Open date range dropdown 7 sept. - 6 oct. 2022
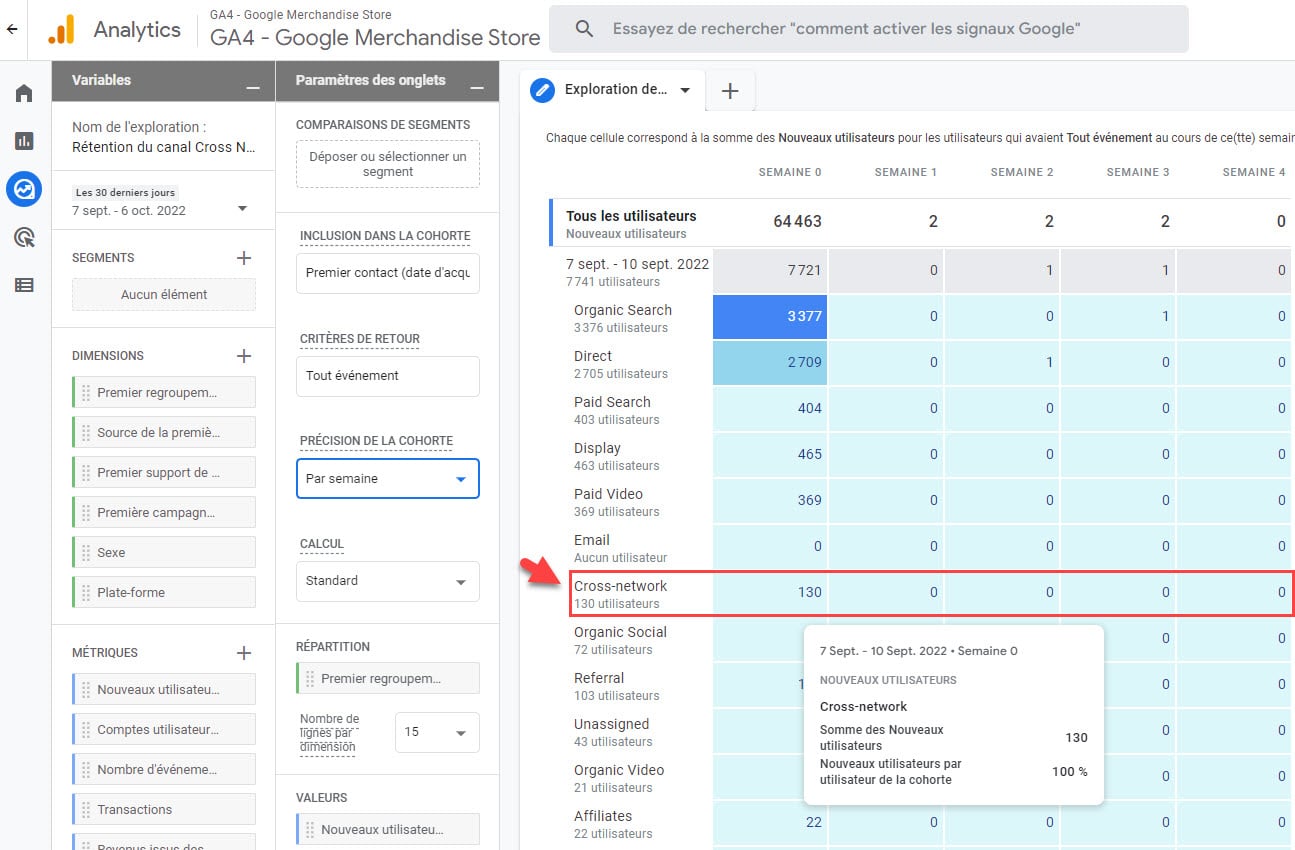The width and height of the screenshot is (1295, 850). [242, 209]
